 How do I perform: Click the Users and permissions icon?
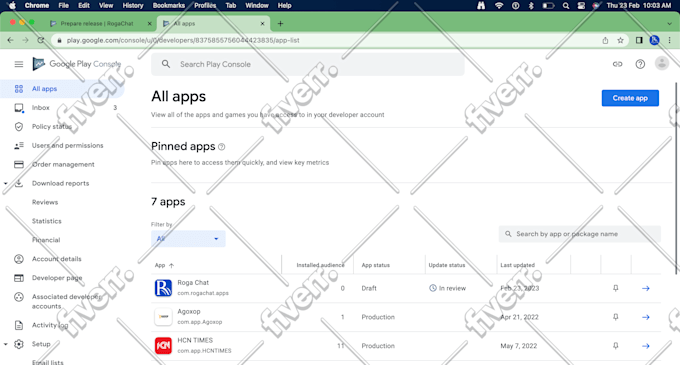point(19,146)
